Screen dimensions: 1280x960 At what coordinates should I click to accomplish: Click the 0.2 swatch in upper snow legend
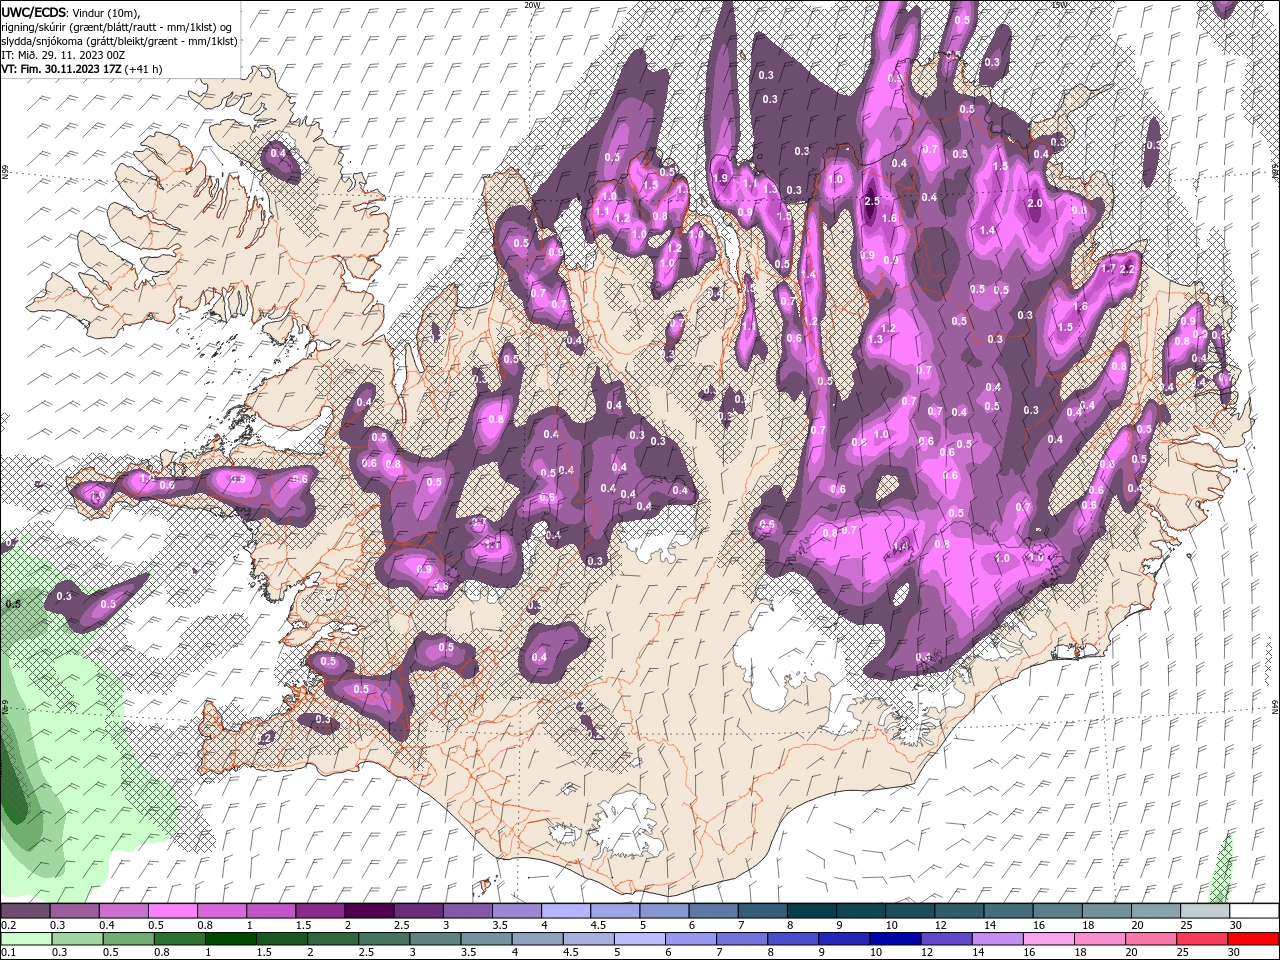point(25,911)
